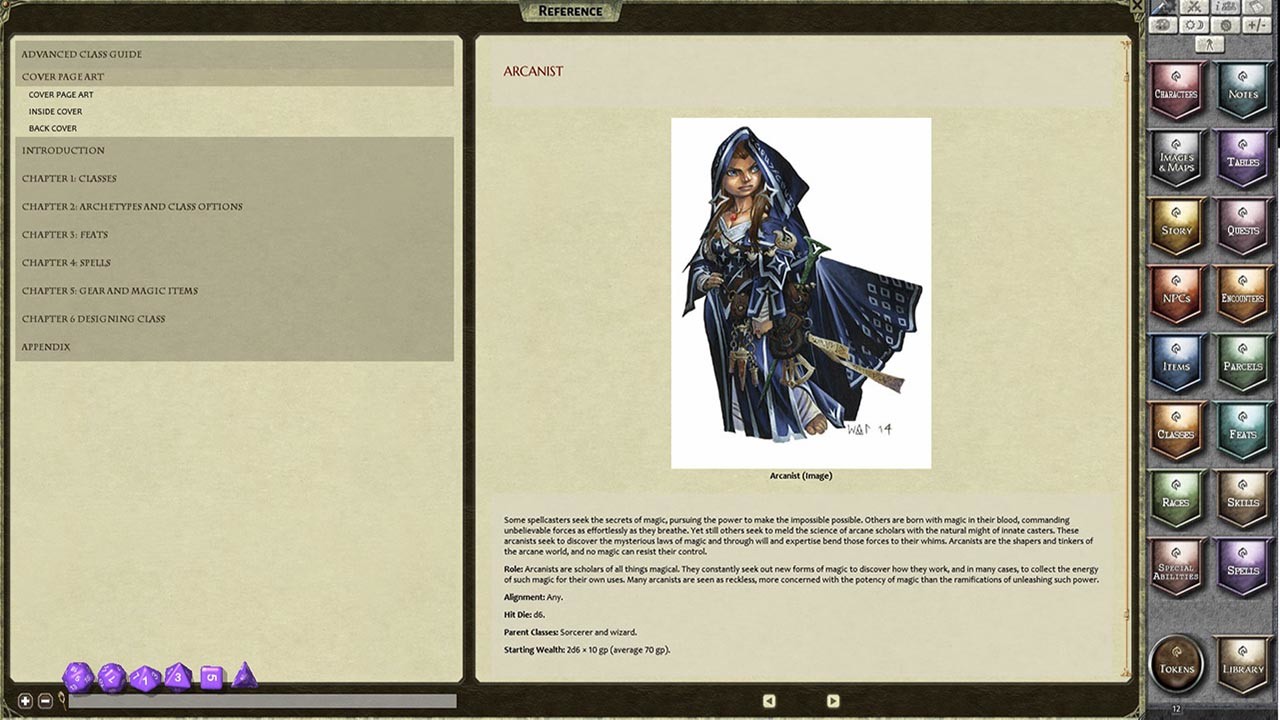1280x720 pixels.
Task: Collapse the Cover Page Art section
Action: pyautogui.click(x=63, y=76)
